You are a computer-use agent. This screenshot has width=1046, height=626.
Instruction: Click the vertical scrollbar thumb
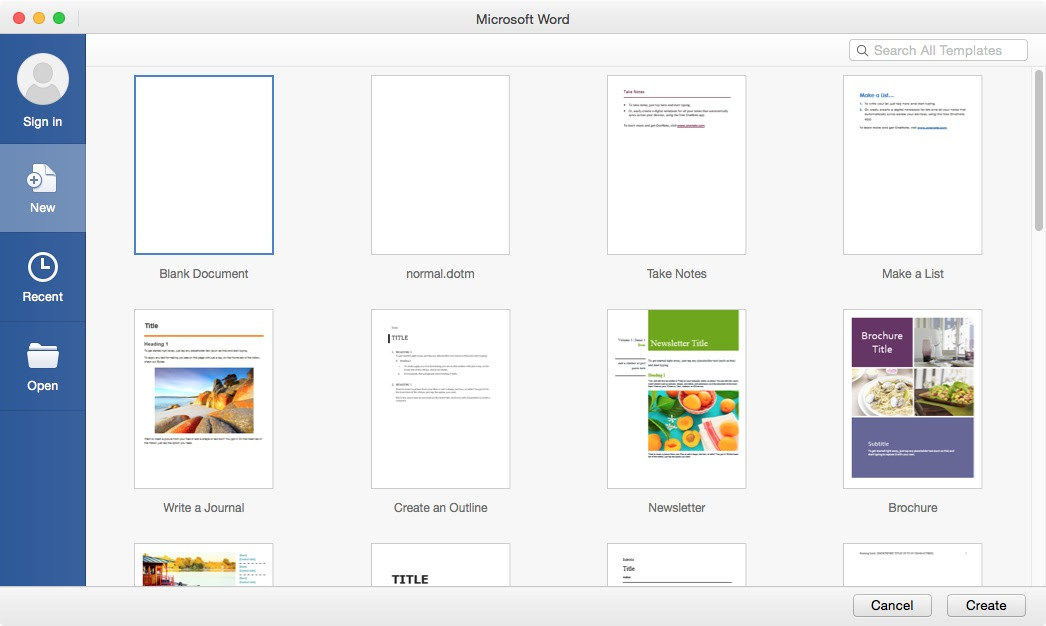pyautogui.click(x=1039, y=150)
